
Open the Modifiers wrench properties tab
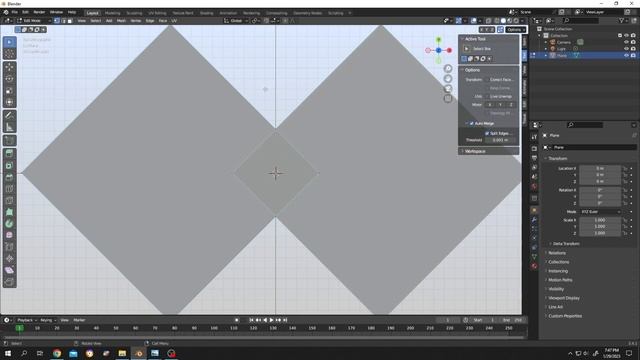(x=534, y=220)
